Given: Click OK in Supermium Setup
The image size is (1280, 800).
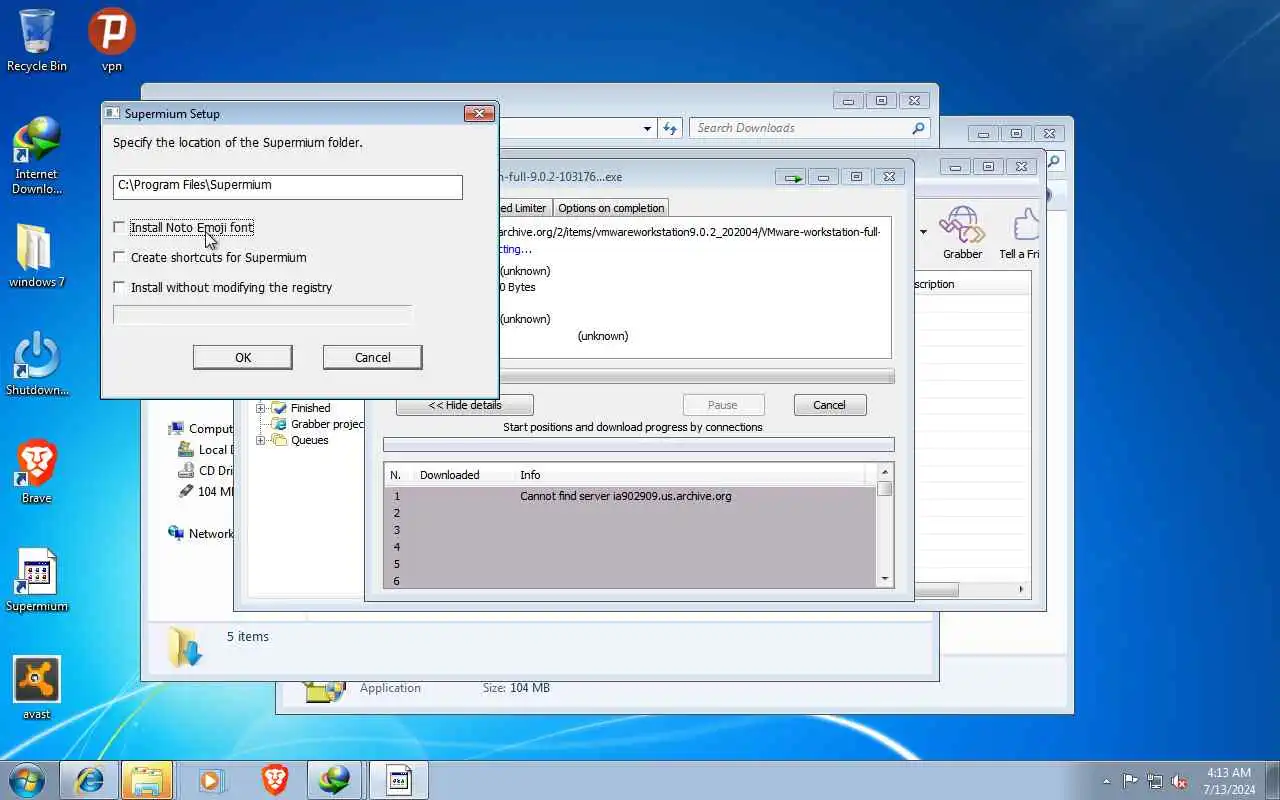Looking at the screenshot, I should coord(243,358).
